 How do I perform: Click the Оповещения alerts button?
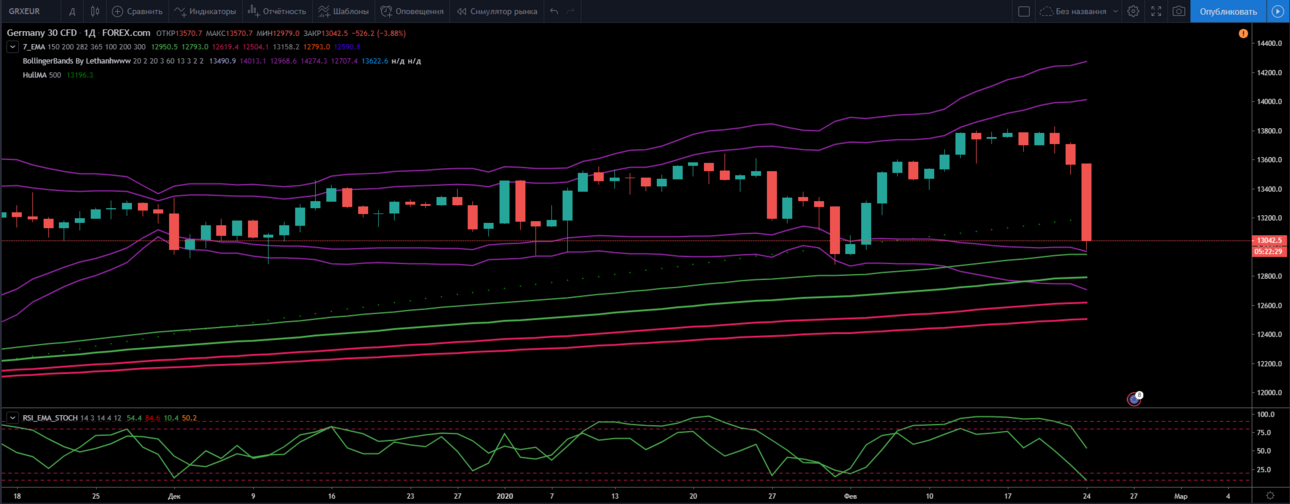pos(411,11)
